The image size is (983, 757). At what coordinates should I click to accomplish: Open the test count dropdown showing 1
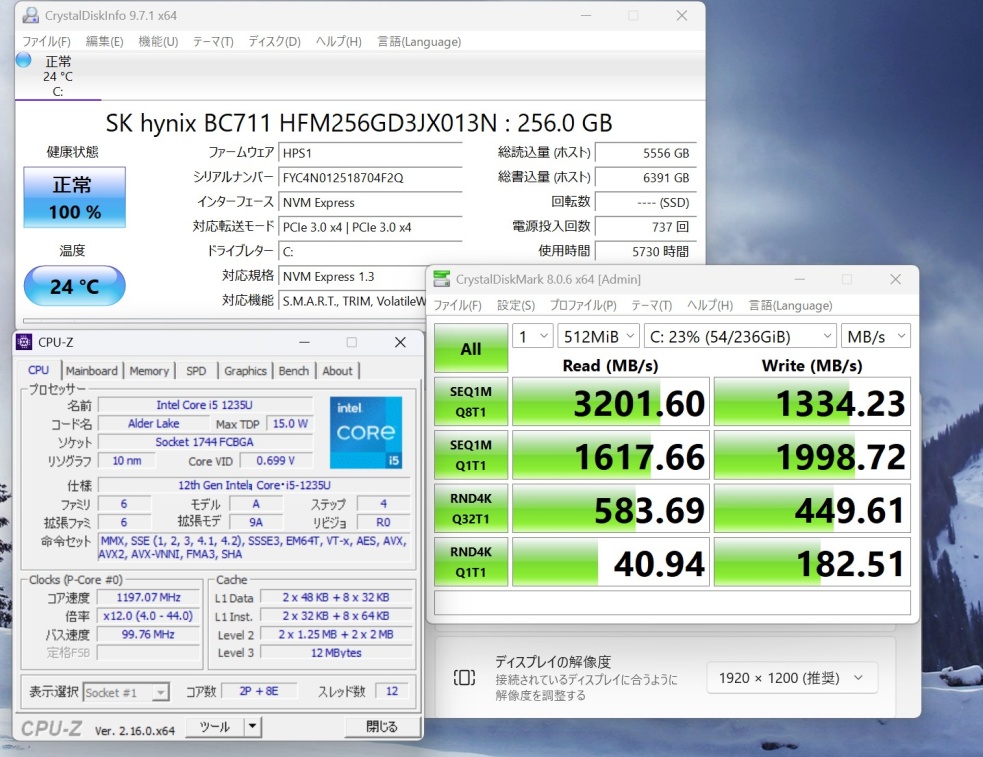click(x=532, y=336)
